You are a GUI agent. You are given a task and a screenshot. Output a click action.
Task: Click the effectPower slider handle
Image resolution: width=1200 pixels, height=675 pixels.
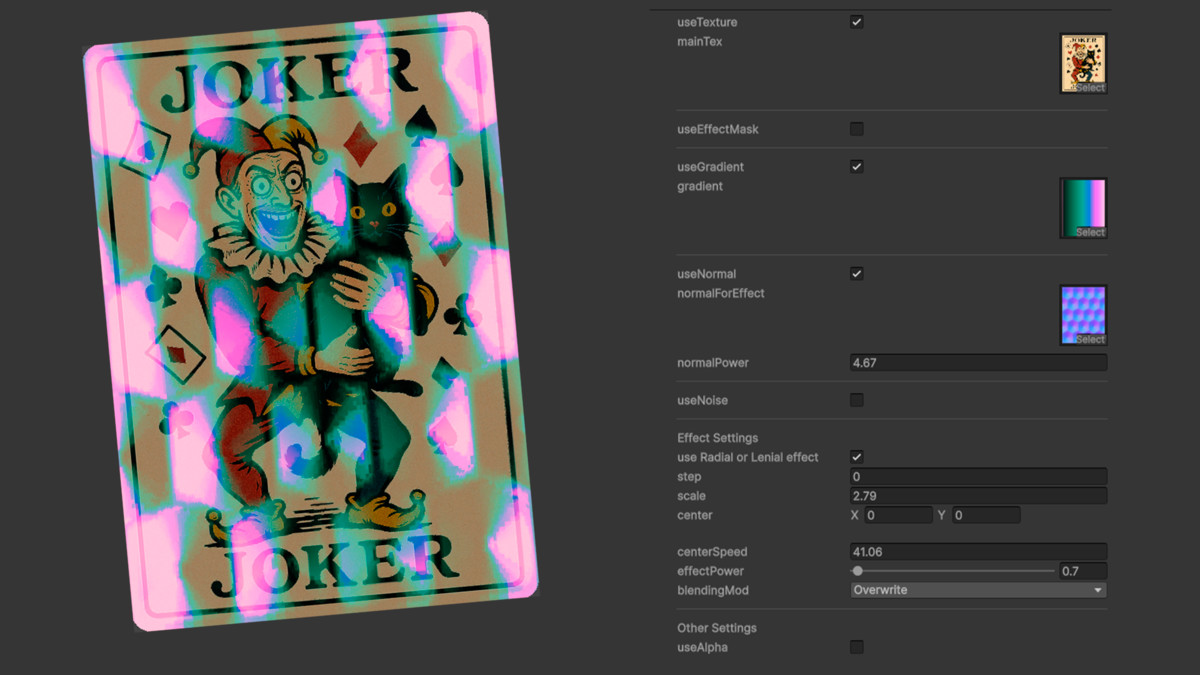[857, 571]
